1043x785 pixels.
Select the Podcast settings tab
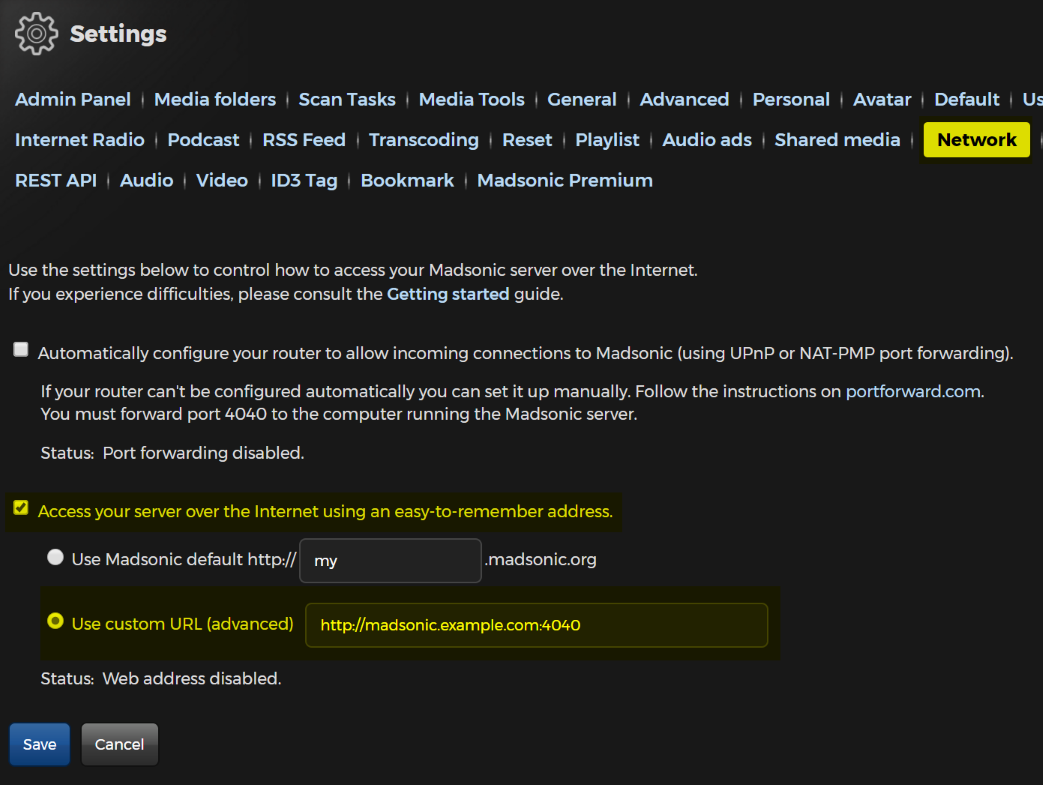204,140
